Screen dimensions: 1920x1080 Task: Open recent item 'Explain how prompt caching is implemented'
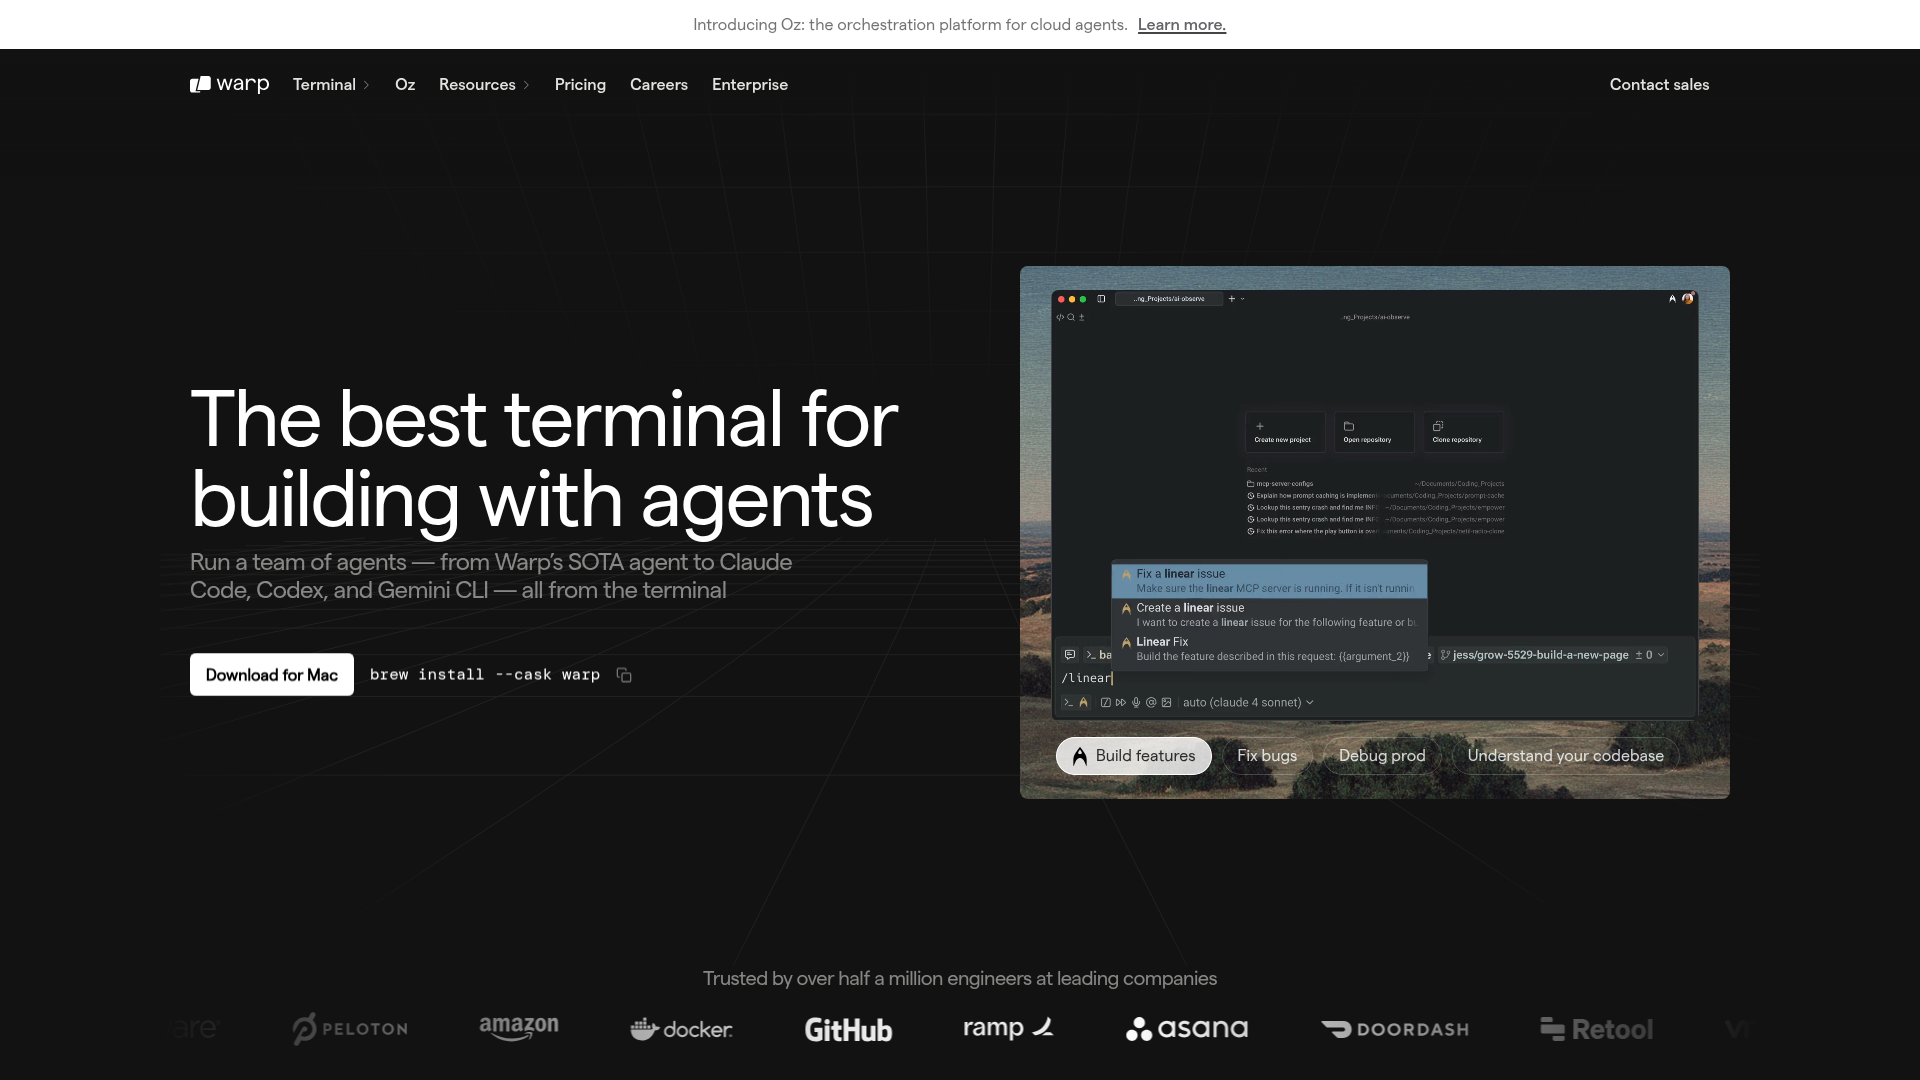coord(1375,496)
